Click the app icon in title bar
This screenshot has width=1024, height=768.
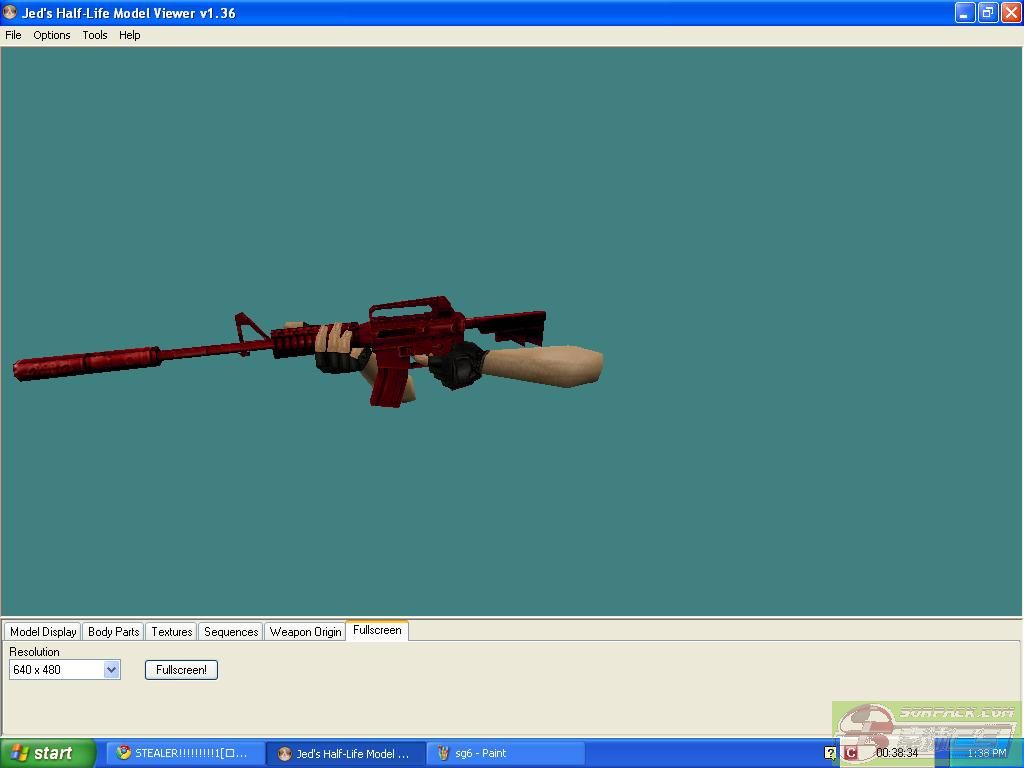pyautogui.click(x=11, y=13)
